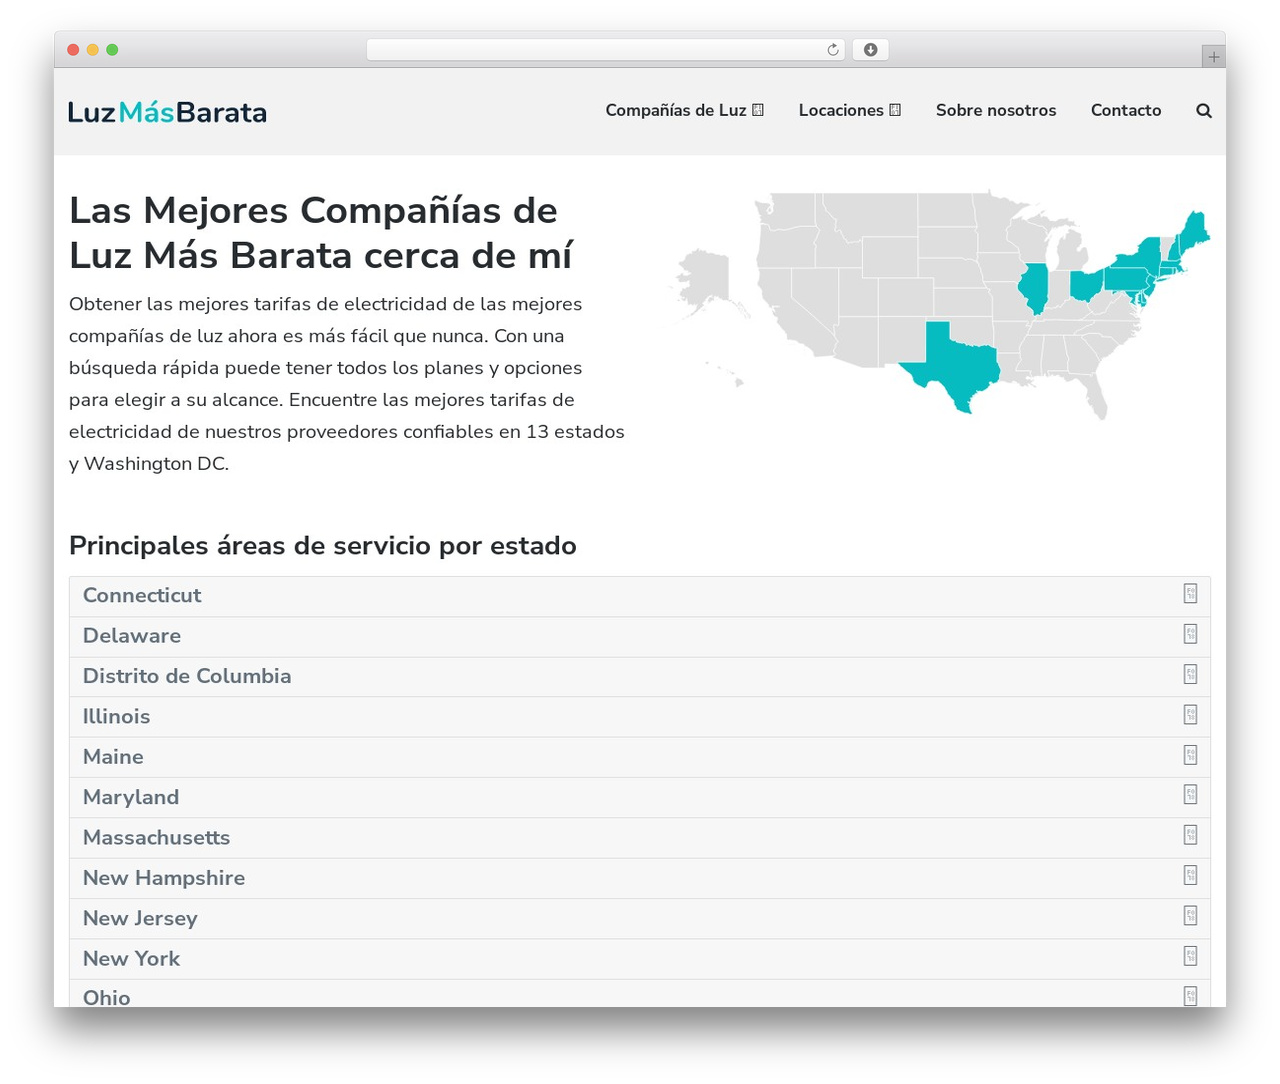Select Texas on the US map
Screen dimensions: 1280x1084
(955, 366)
